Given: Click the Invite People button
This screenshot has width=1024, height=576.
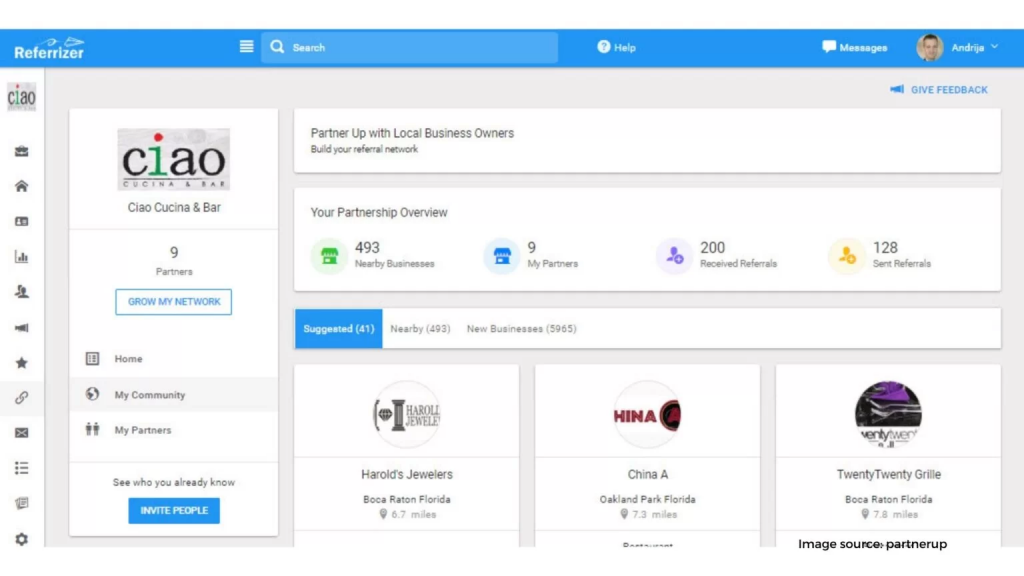Looking at the screenshot, I should click(x=174, y=511).
